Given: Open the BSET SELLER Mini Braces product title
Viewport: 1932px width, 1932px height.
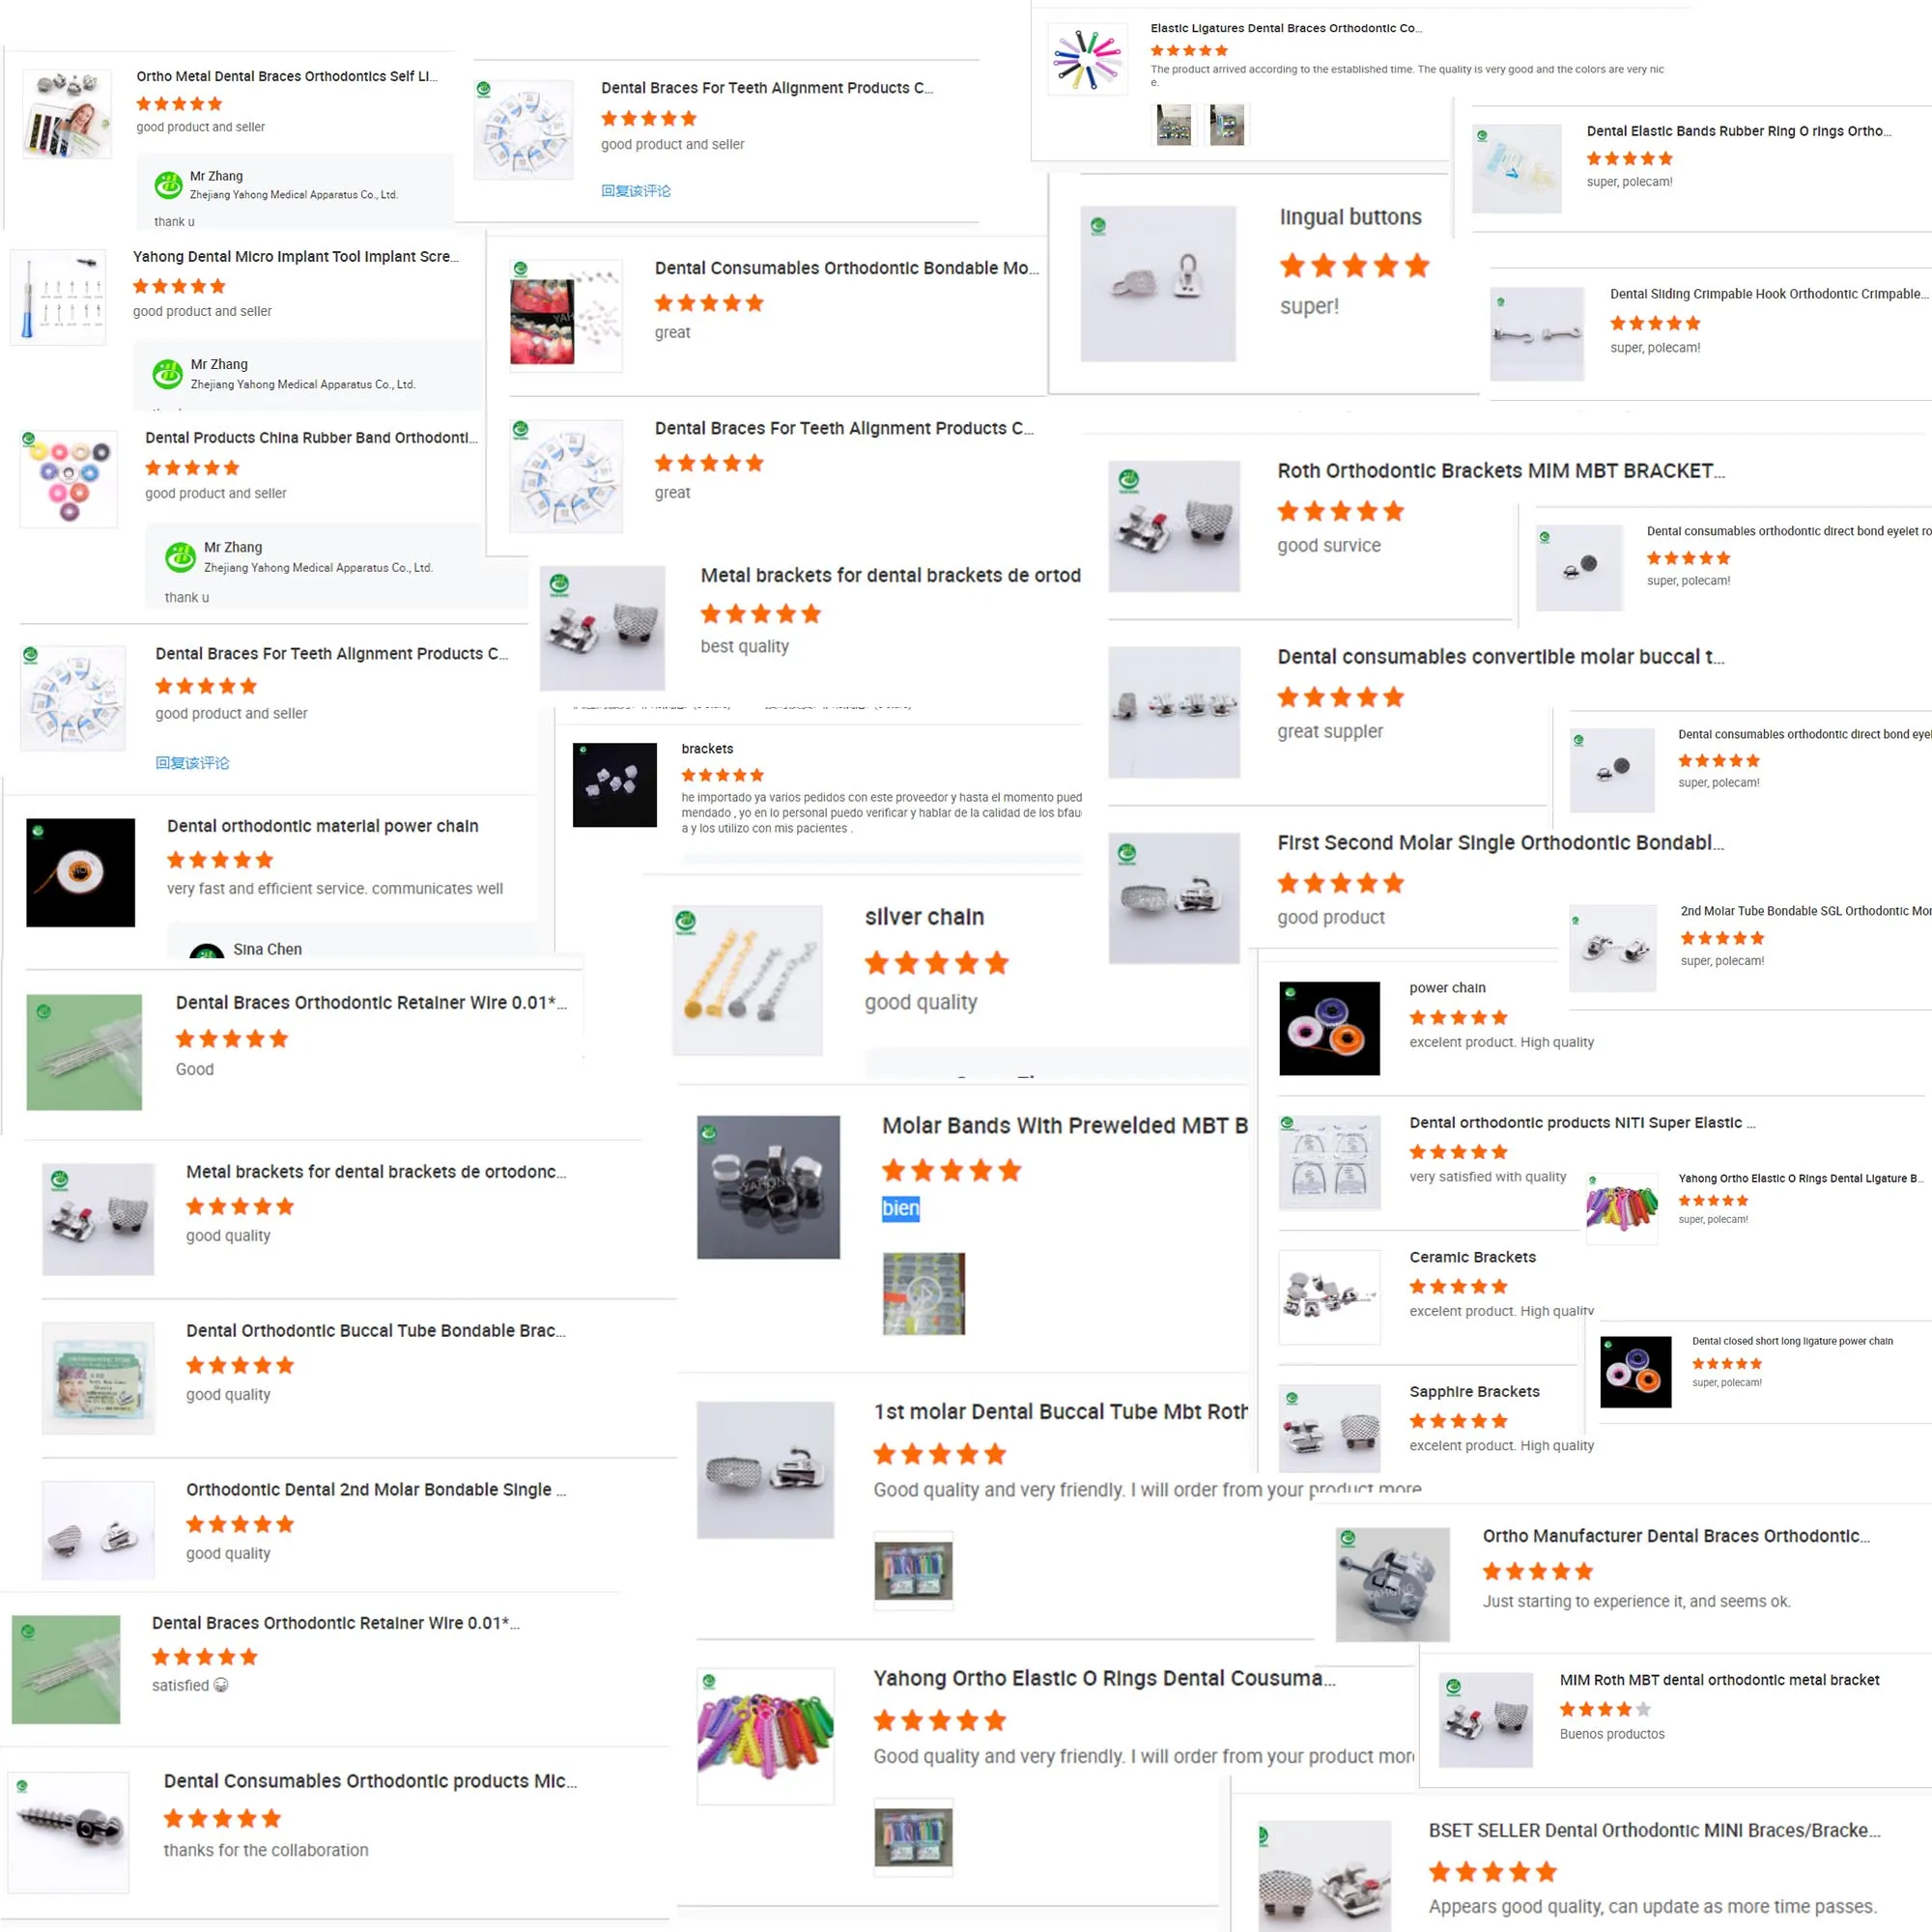Looking at the screenshot, I should pyautogui.click(x=1654, y=1830).
